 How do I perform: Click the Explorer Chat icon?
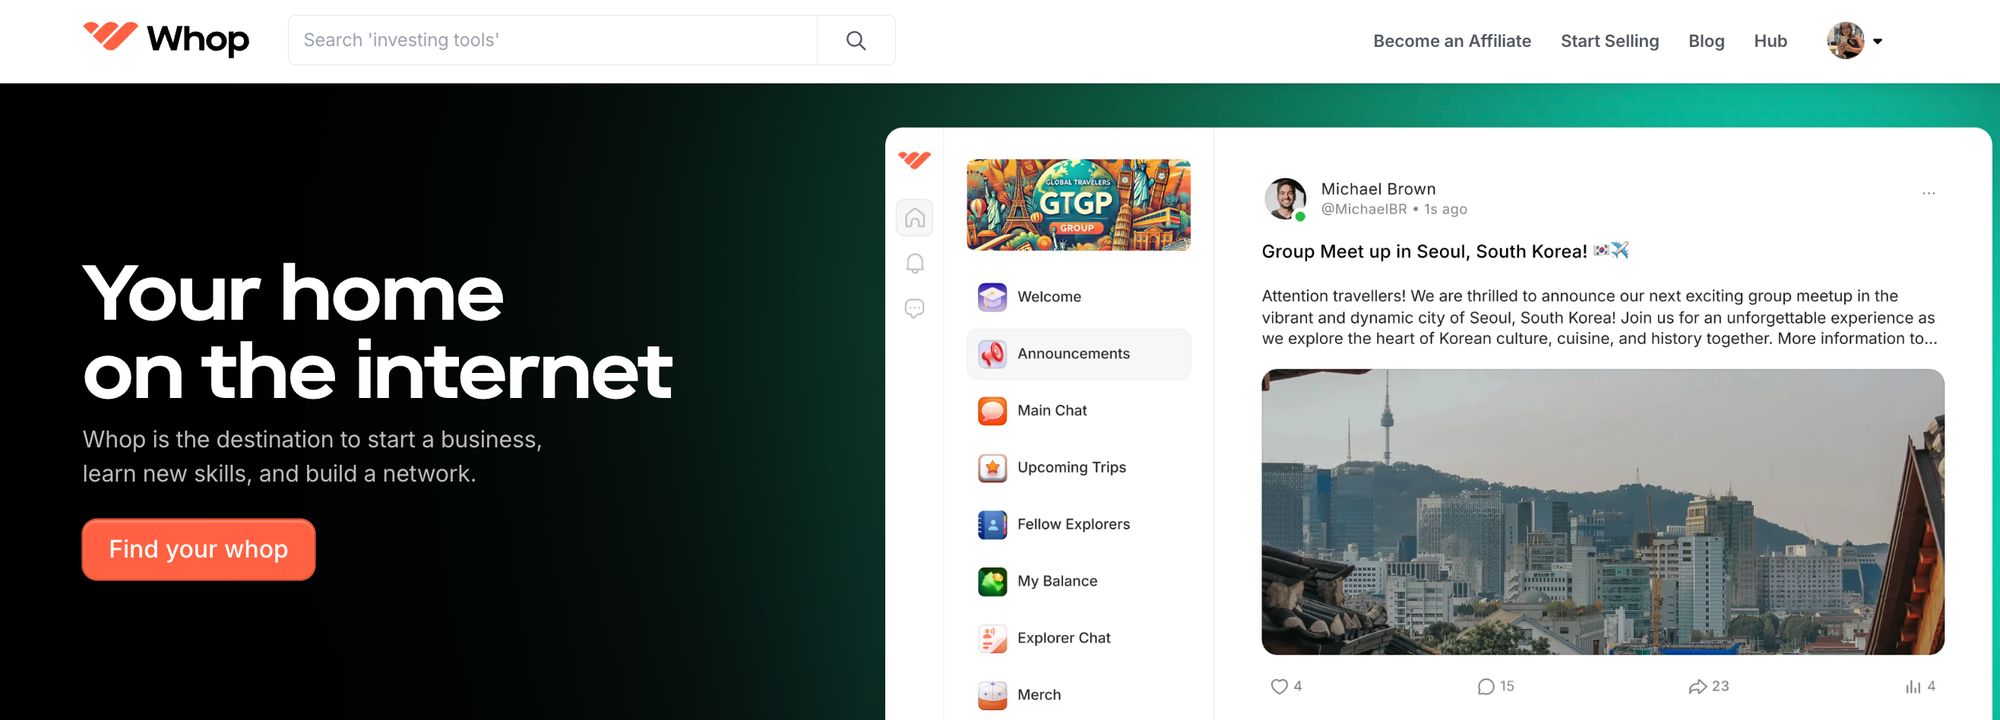tap(992, 639)
